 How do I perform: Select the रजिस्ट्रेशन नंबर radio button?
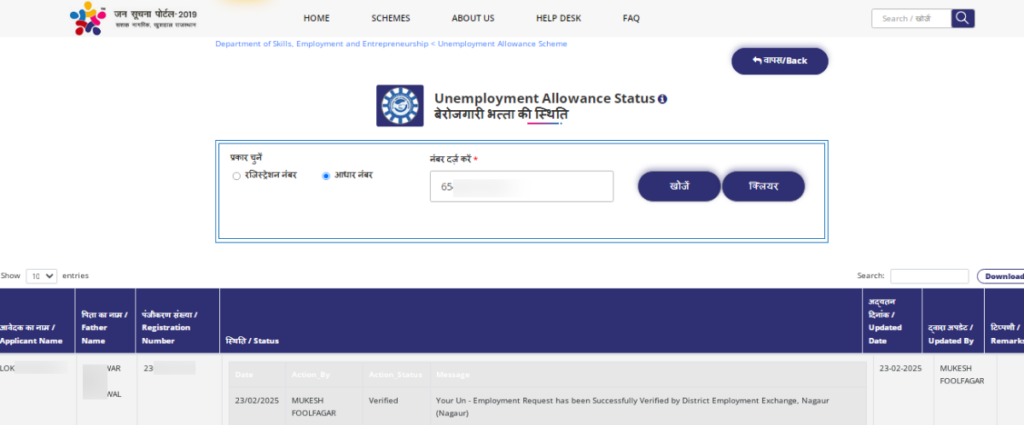click(236, 176)
